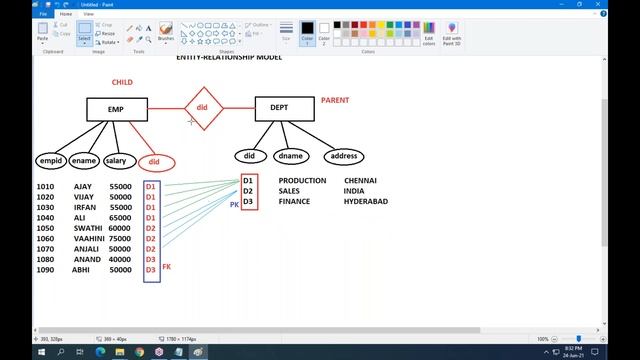Screen dimensions: 640x360
Task: Pick the black color swatch
Action: click(337, 25)
